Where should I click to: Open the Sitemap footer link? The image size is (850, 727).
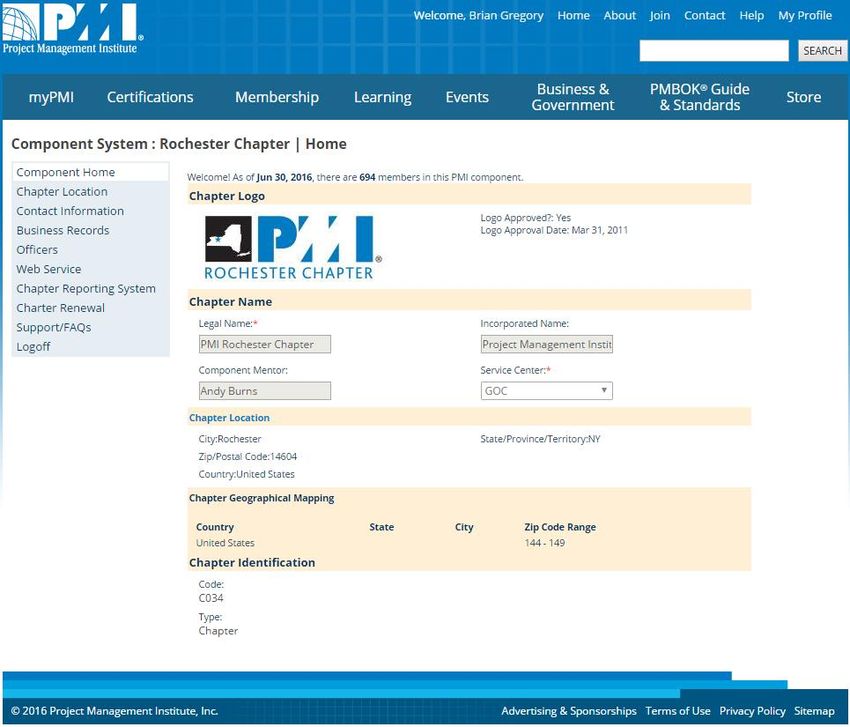(x=814, y=711)
